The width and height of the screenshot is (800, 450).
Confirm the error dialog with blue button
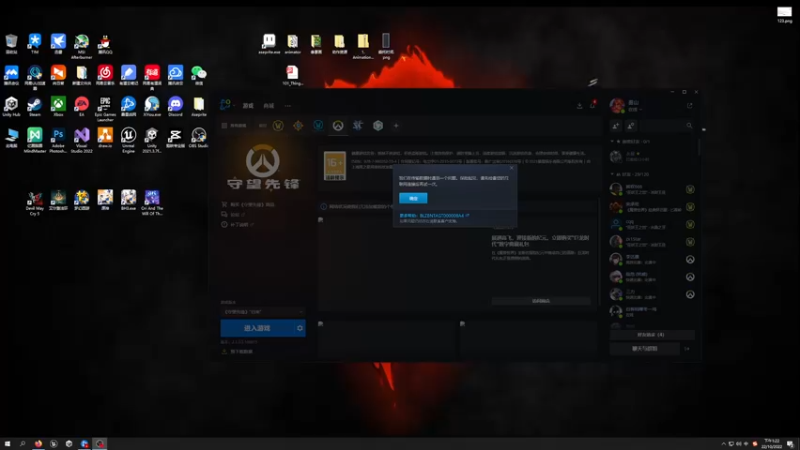click(413, 198)
